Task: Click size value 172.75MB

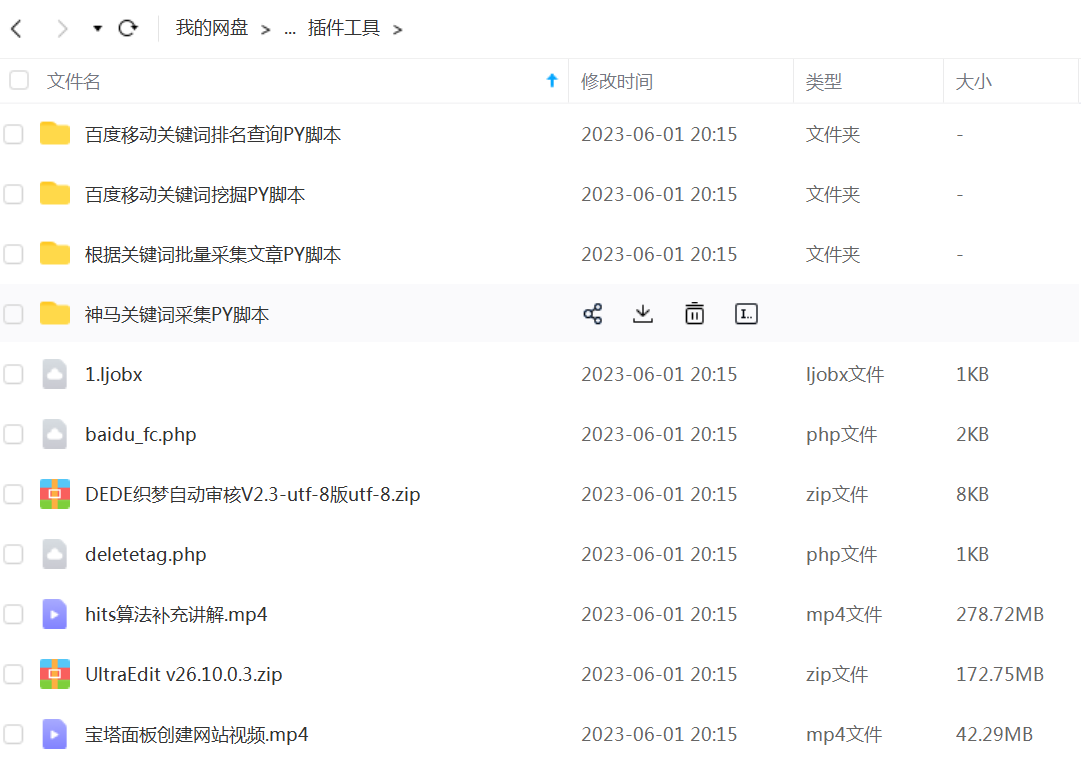Action: 1000,674
